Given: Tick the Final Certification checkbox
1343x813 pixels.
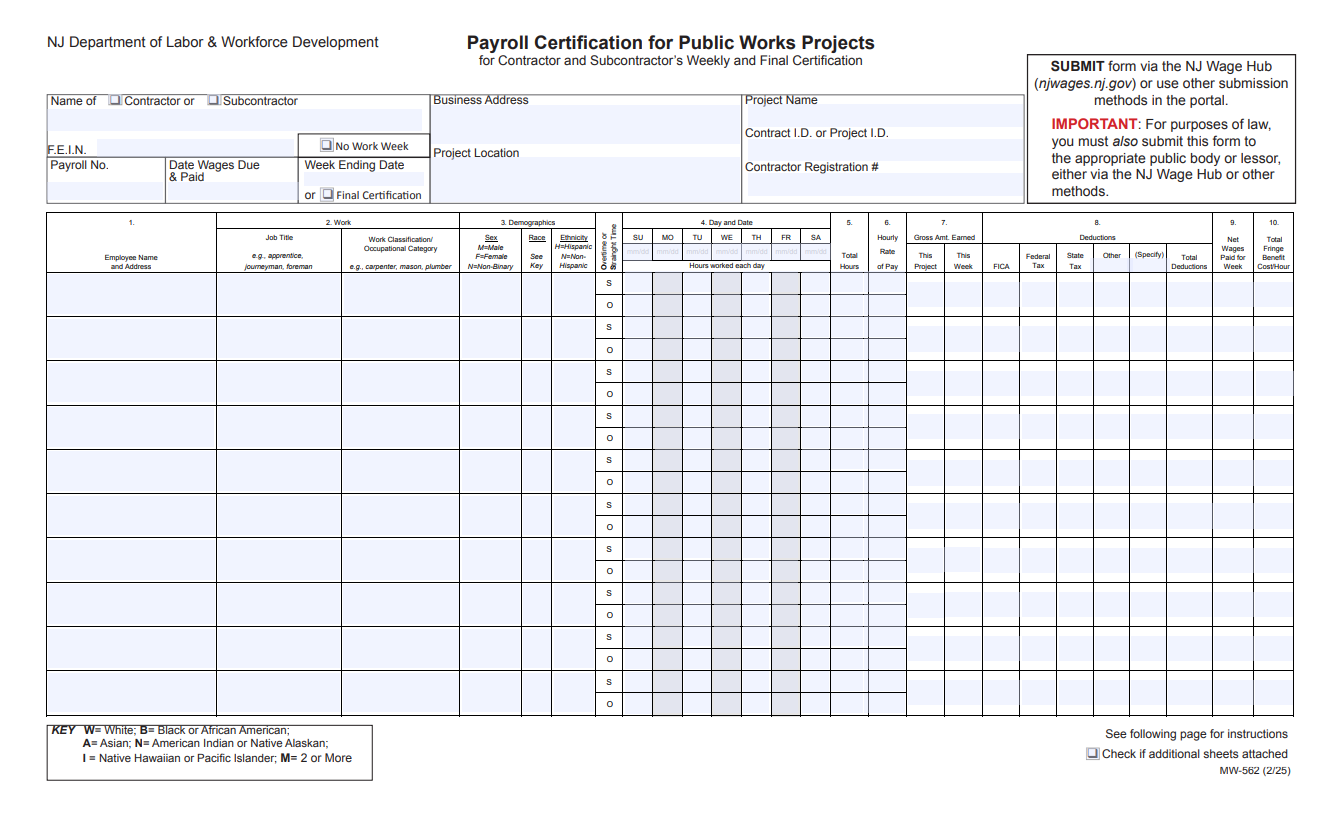Looking at the screenshot, I should (x=328, y=194).
